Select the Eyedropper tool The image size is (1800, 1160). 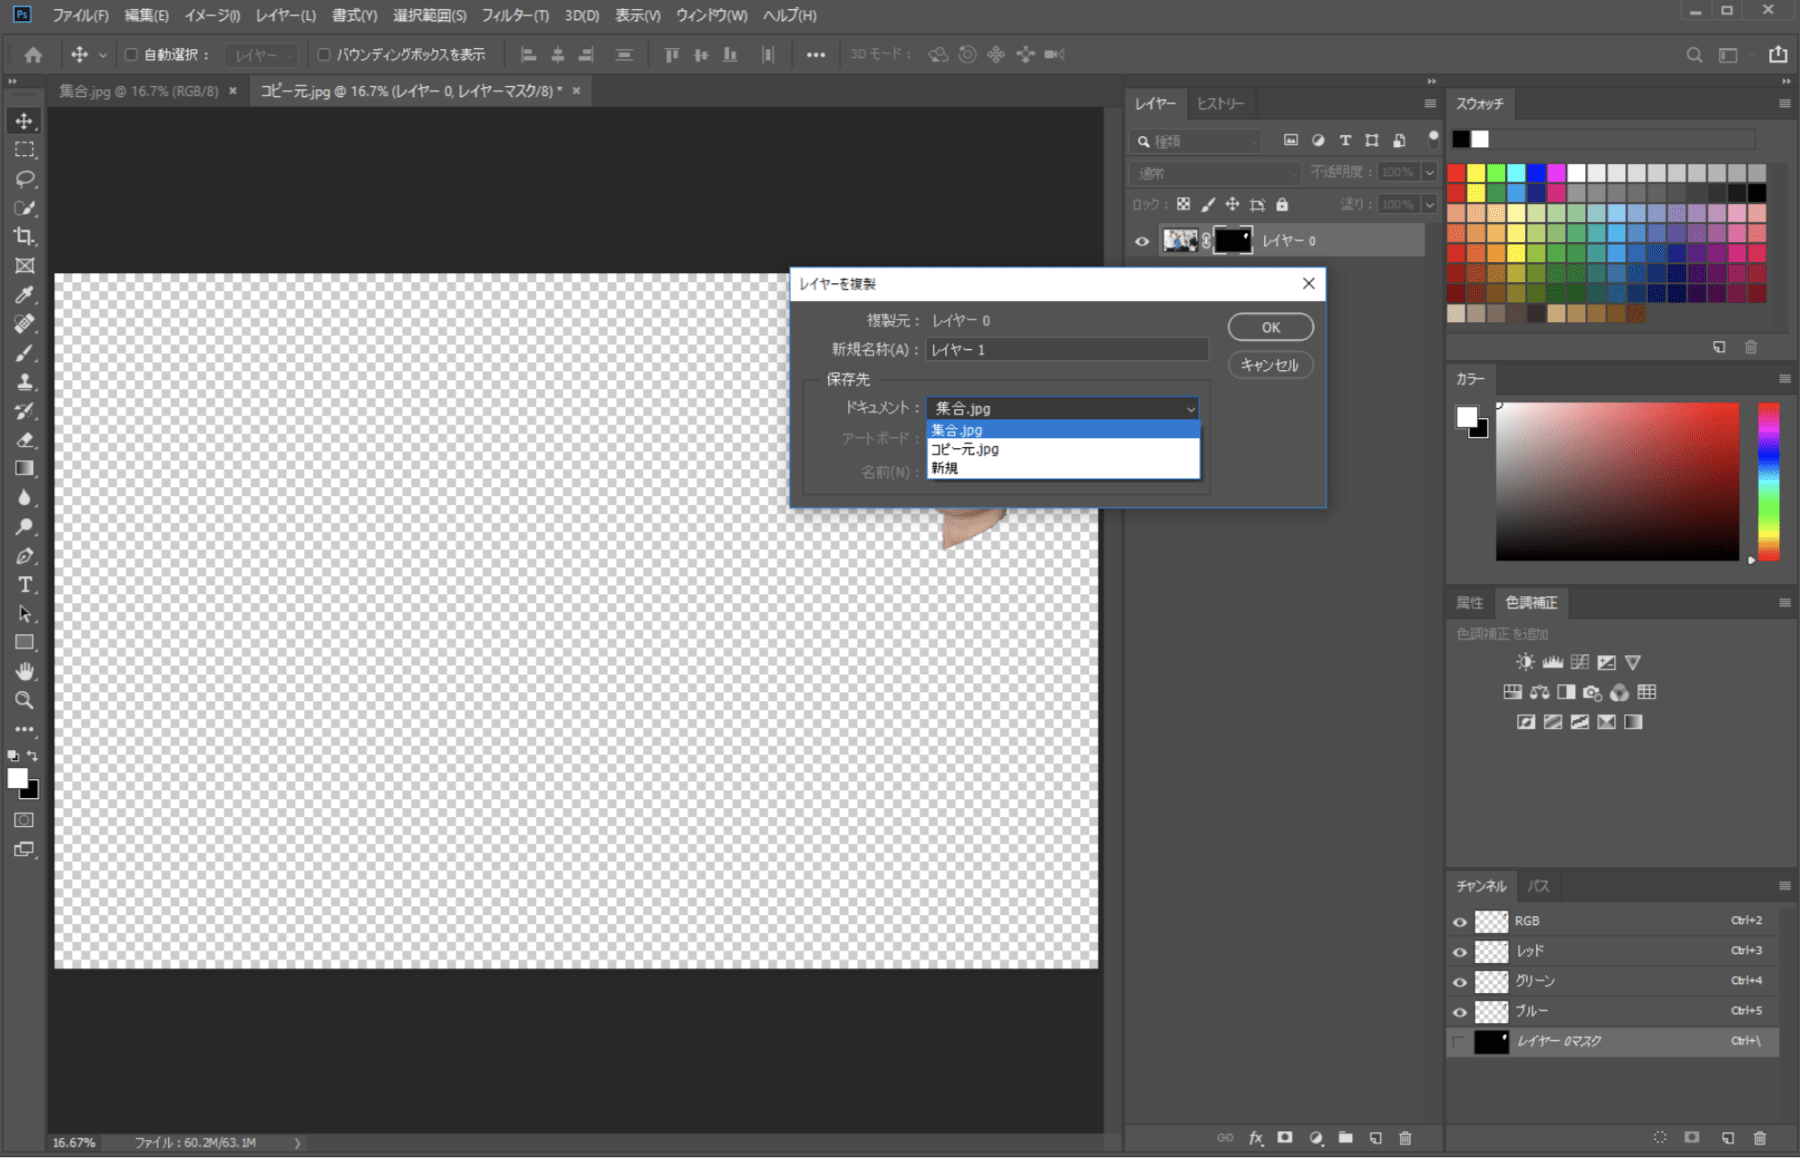25,295
